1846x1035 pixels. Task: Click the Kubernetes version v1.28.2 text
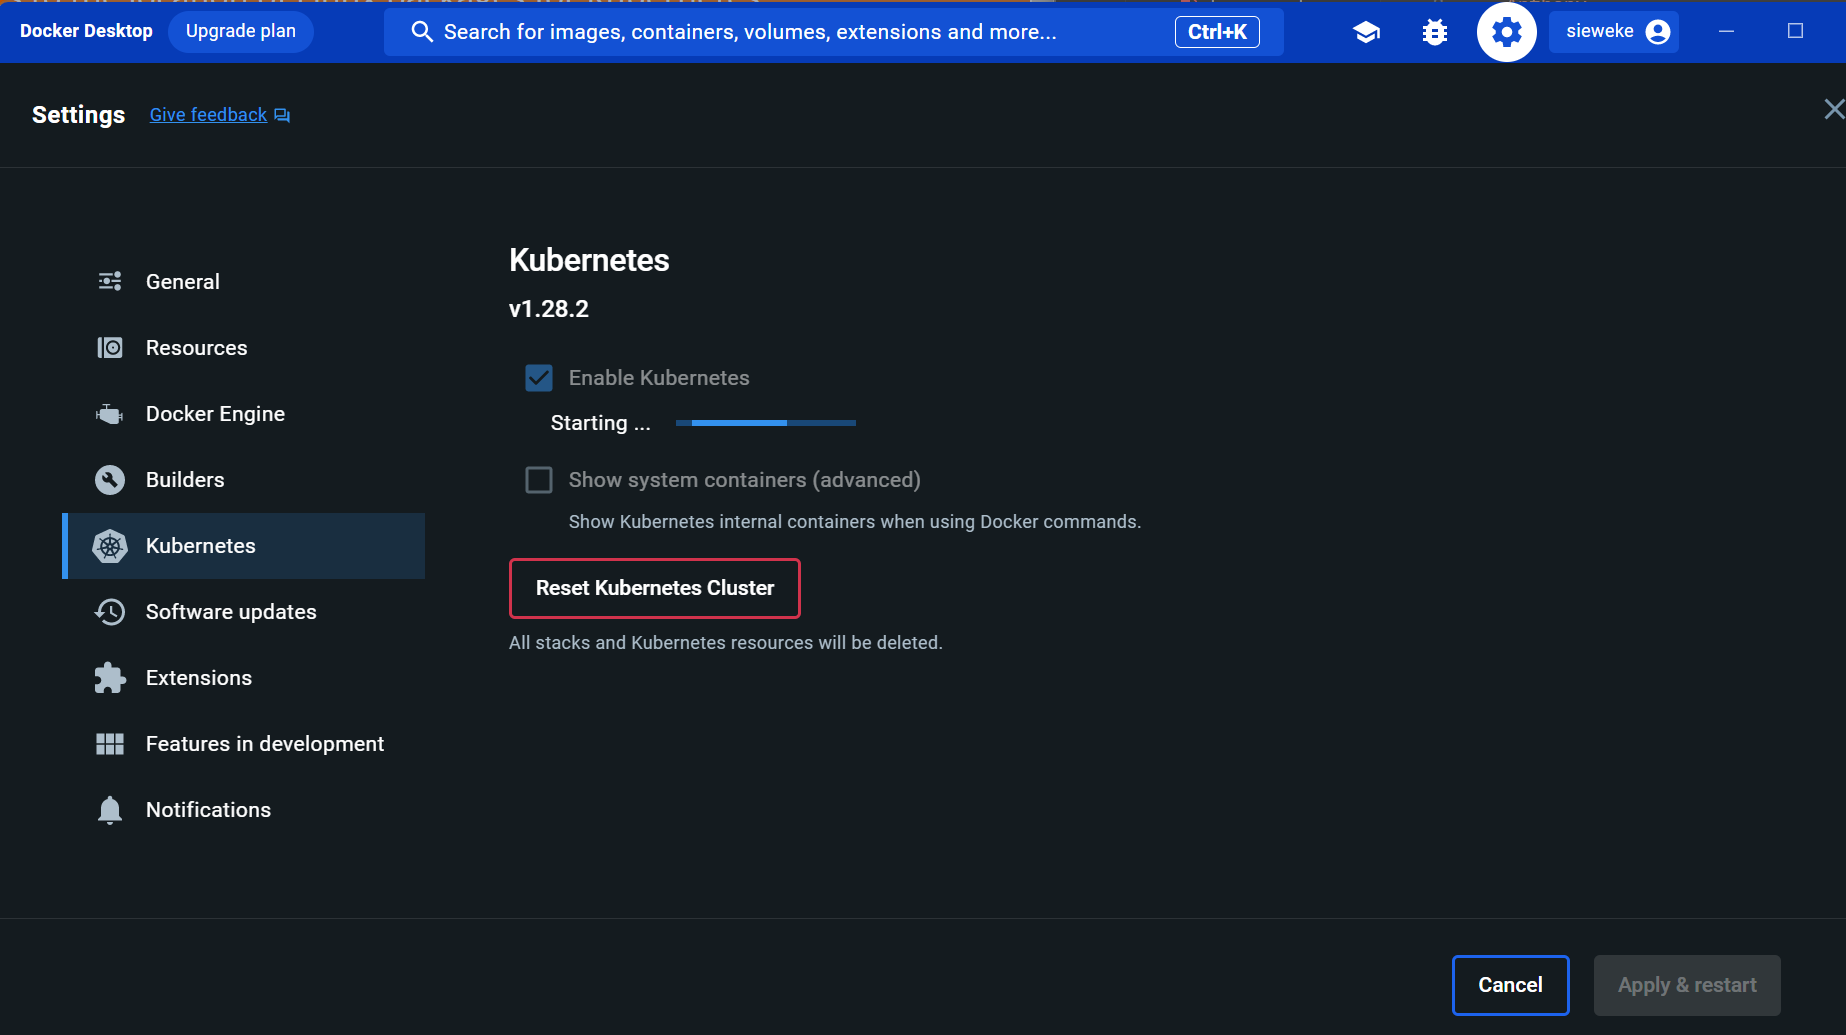click(x=549, y=309)
